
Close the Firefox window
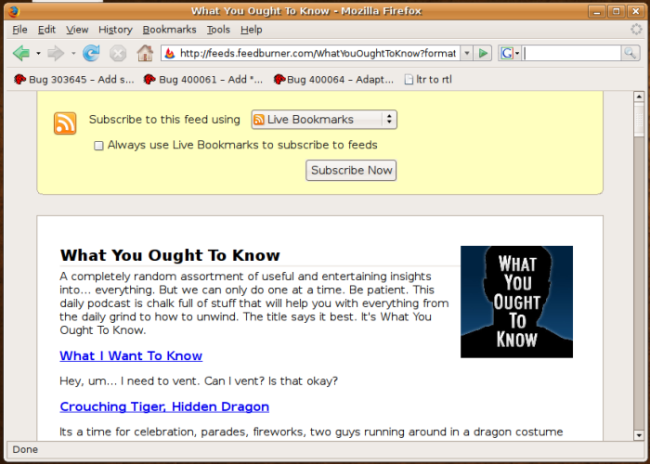coord(635,12)
